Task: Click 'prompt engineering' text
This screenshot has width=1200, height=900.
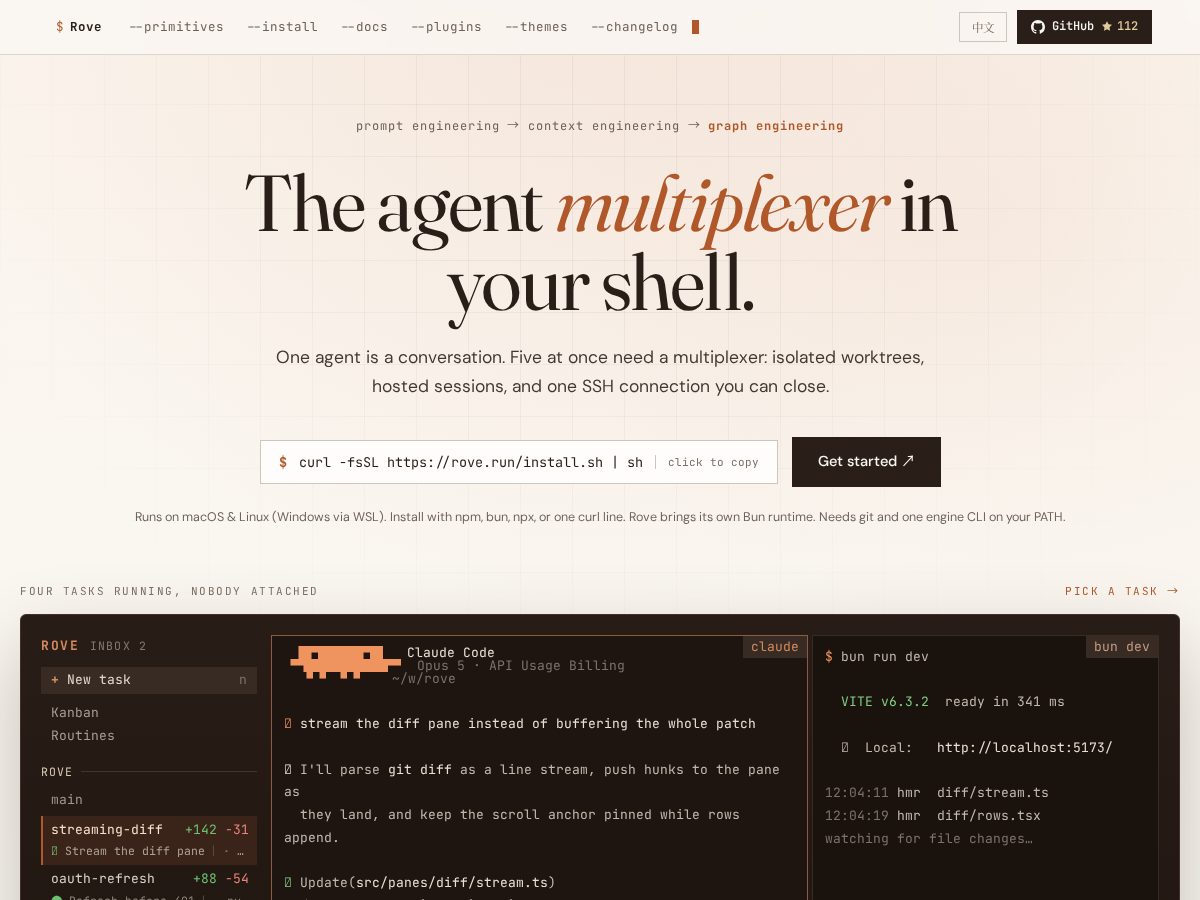Action: click(427, 126)
